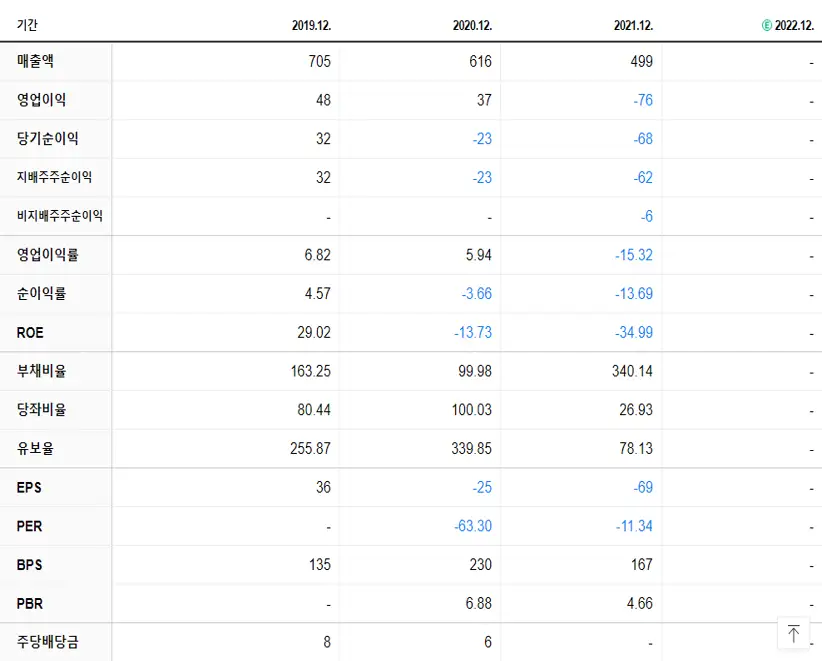Click the 주당배당금 row label
Screen dimensions: 822x661
click(x=48, y=642)
